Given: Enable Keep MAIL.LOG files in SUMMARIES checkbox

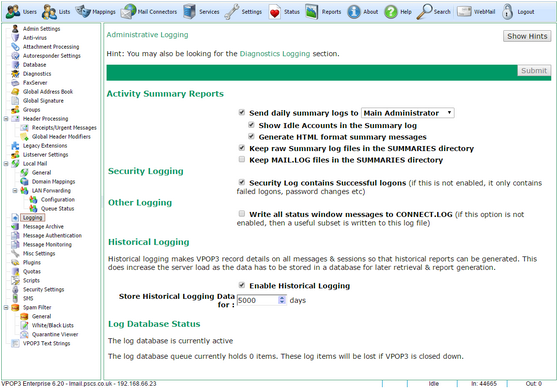Looking at the screenshot, I should click(x=242, y=159).
